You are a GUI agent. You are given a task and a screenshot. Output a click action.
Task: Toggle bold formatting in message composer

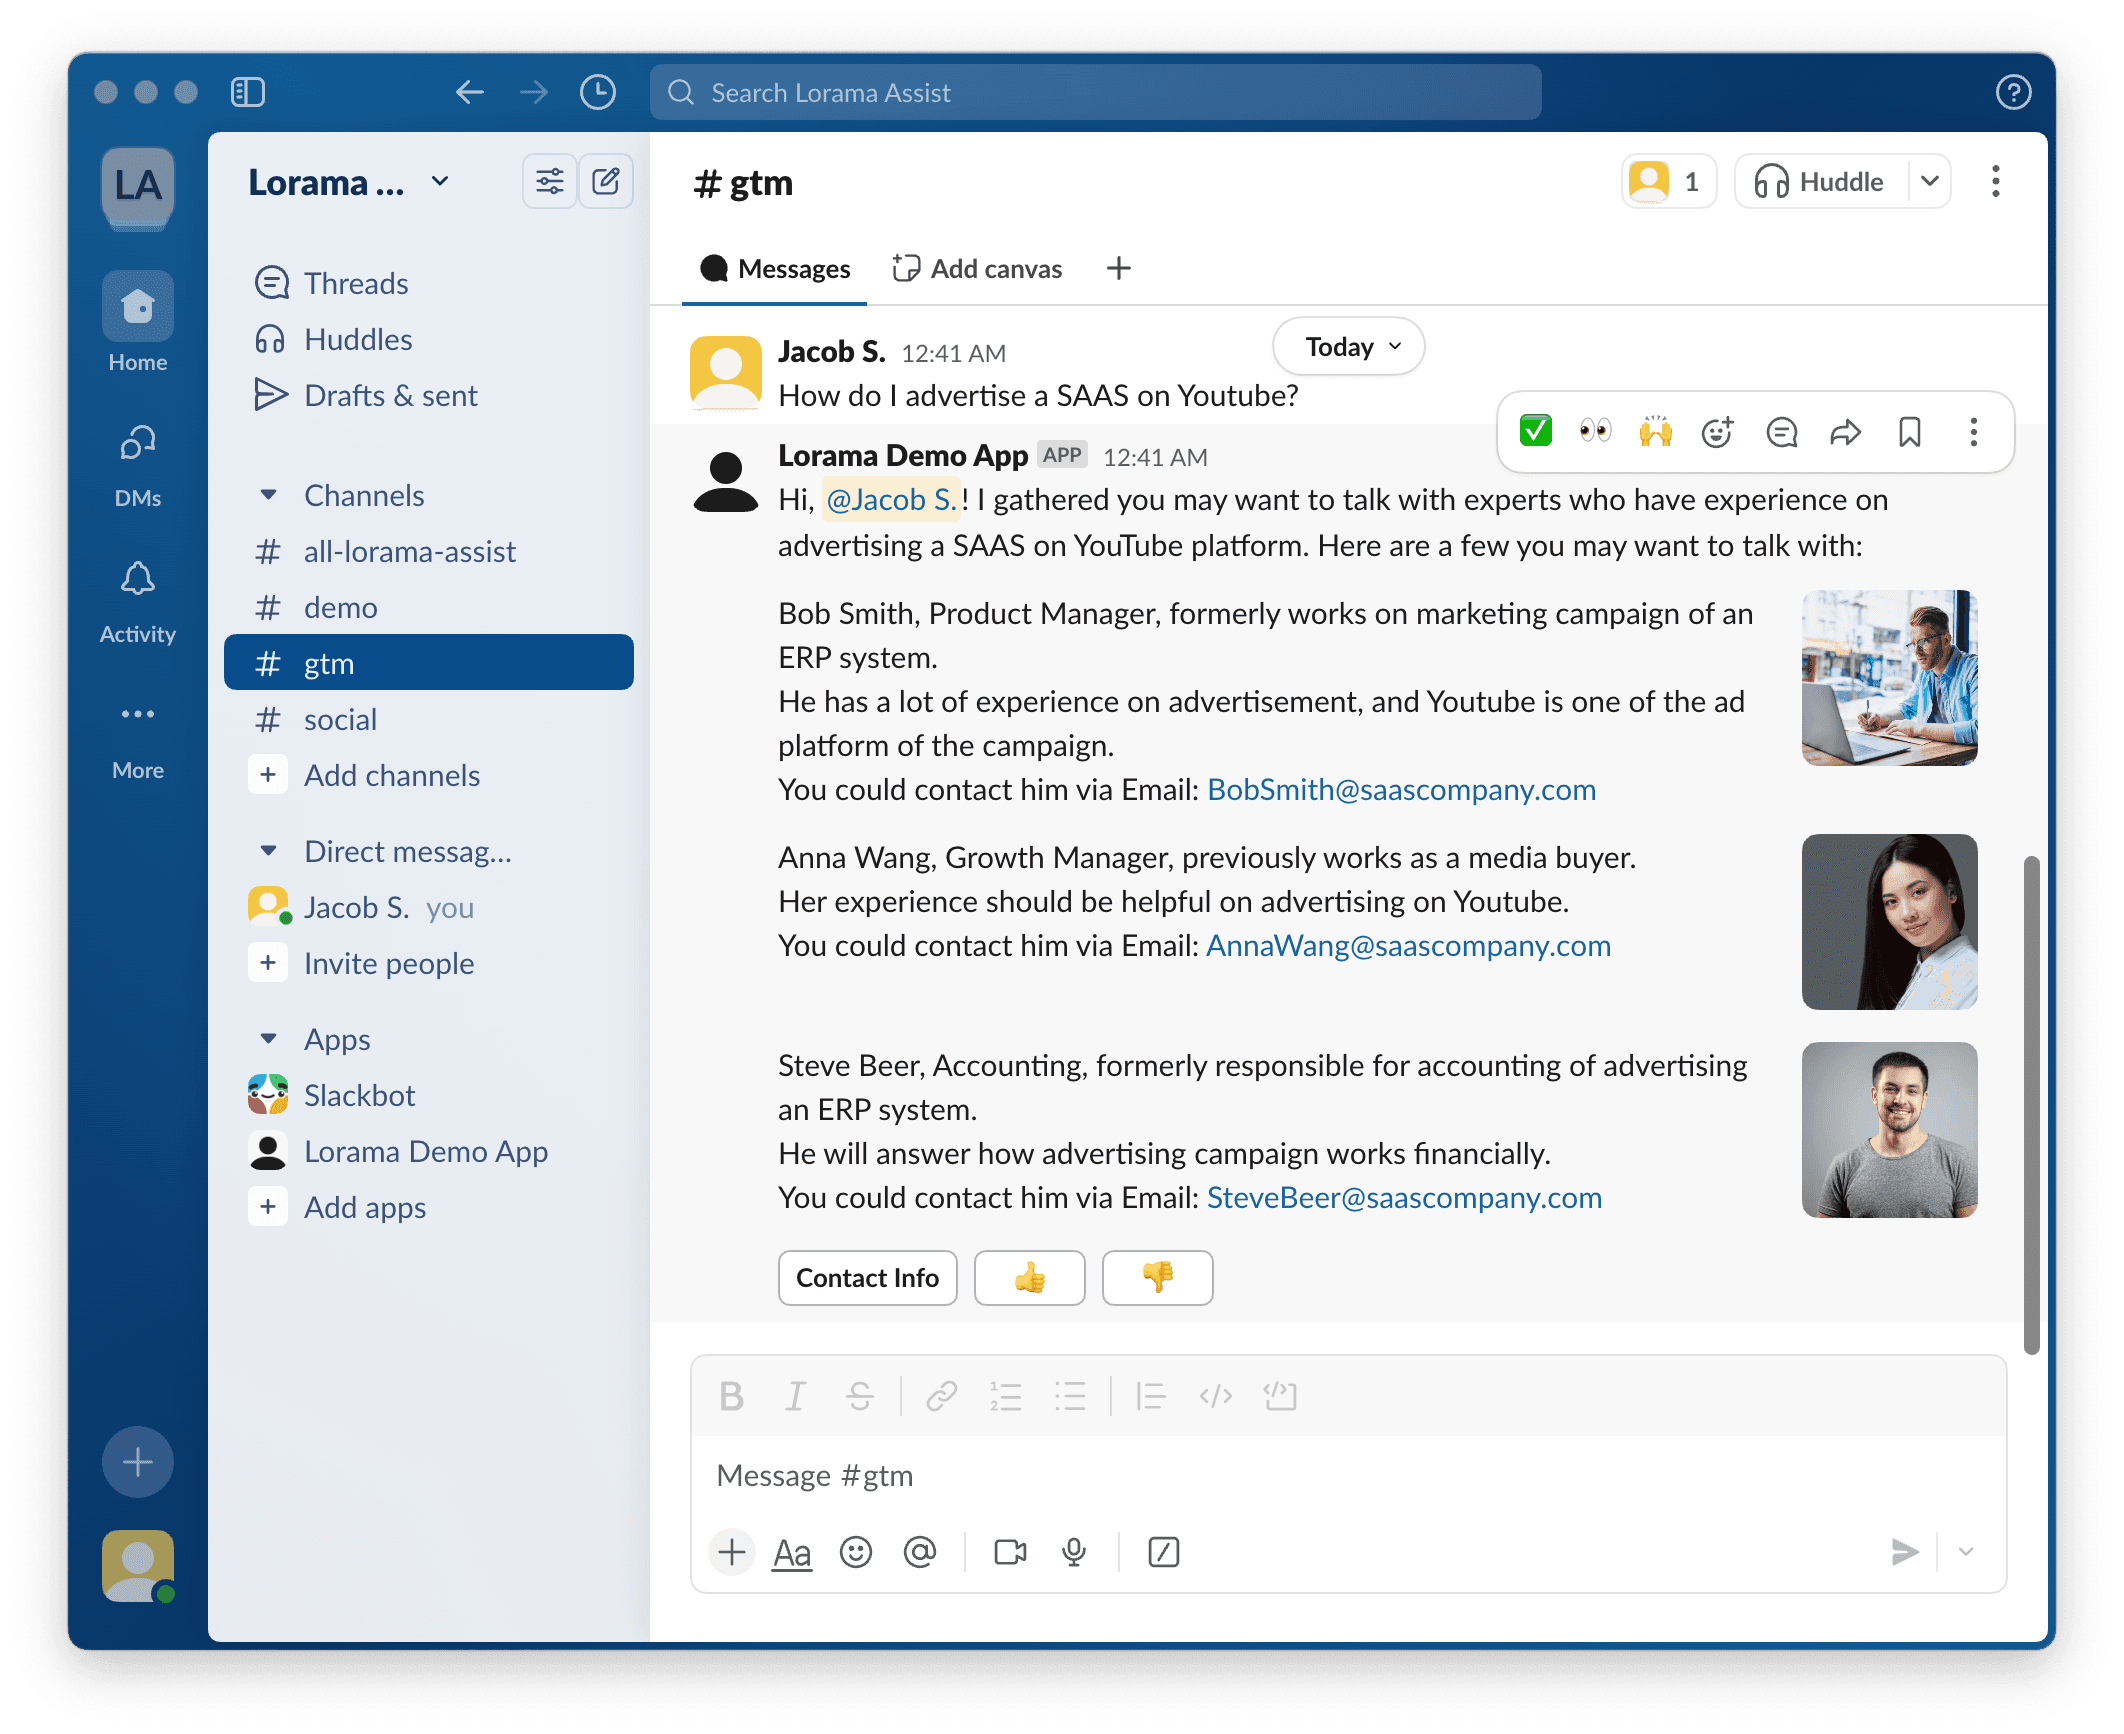(x=732, y=1396)
